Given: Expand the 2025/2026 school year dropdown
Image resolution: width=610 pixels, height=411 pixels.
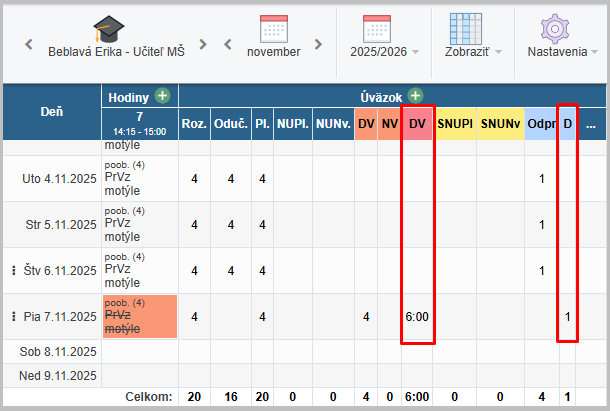Looking at the screenshot, I should point(384,51).
